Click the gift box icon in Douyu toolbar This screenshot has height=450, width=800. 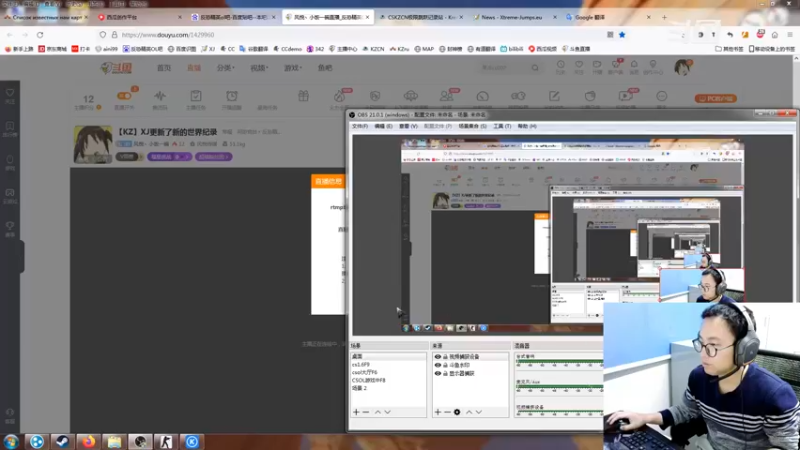(304, 96)
